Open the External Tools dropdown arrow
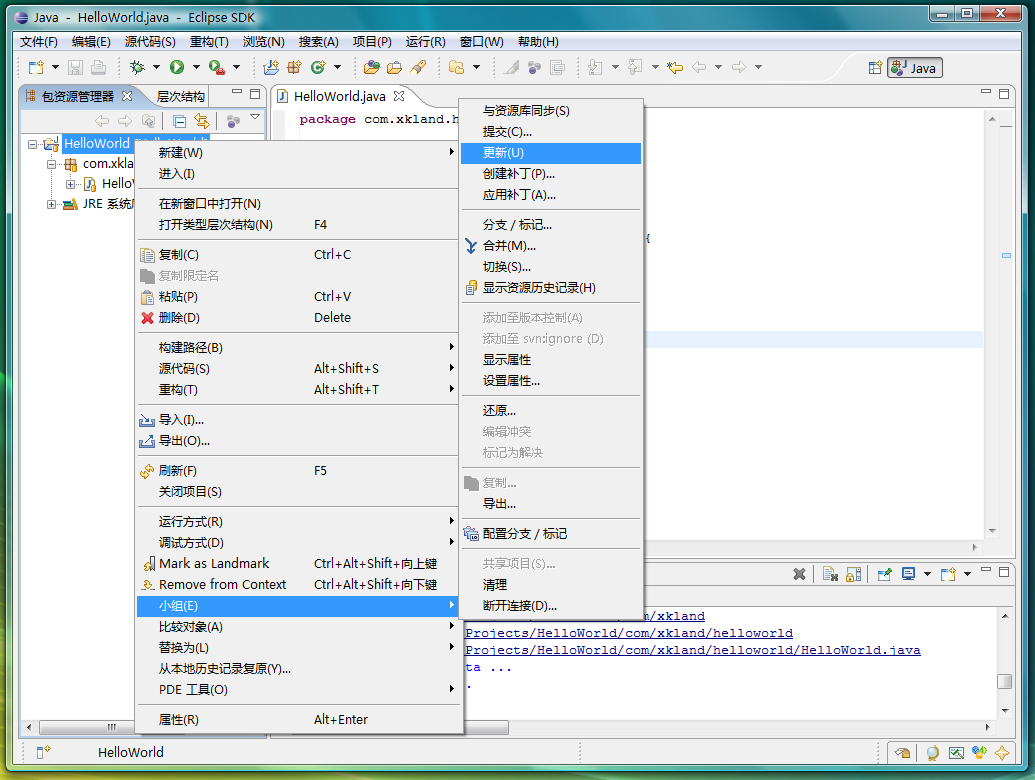This screenshot has height=780, width=1035. coord(236,67)
